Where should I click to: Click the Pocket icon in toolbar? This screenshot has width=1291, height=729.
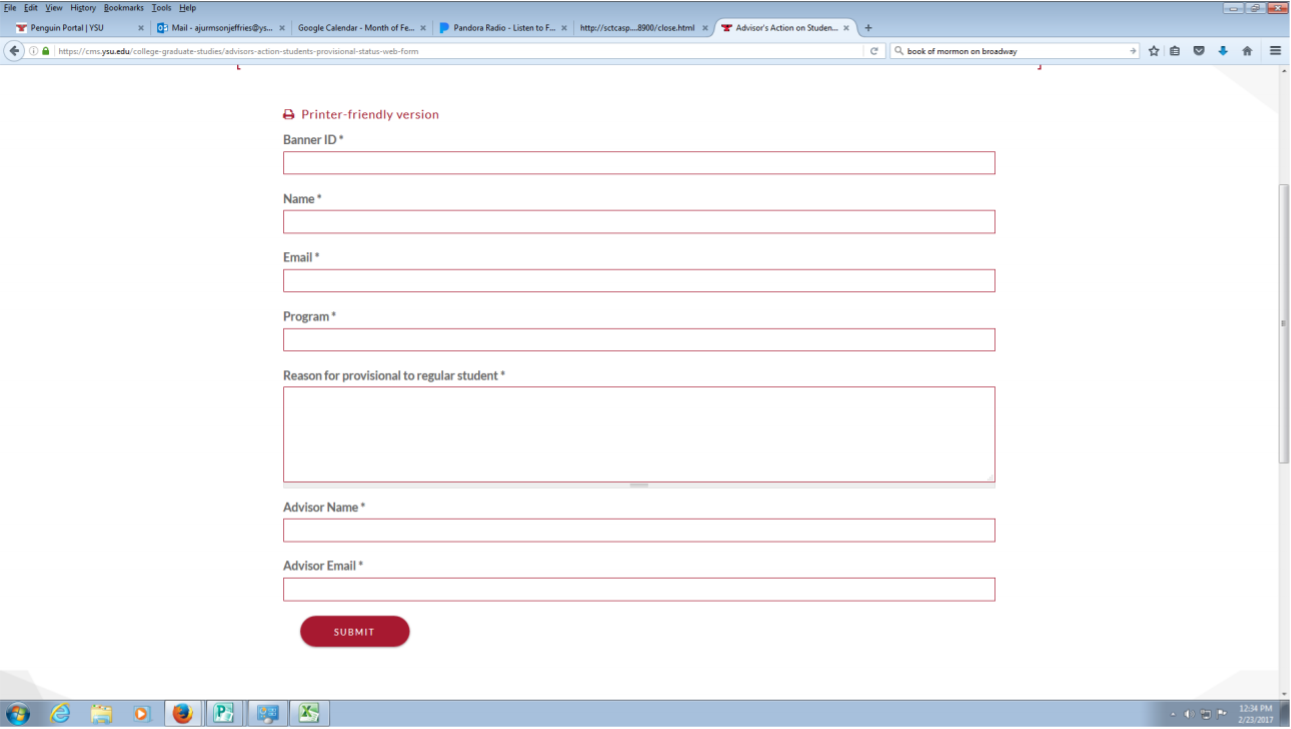tap(1199, 51)
